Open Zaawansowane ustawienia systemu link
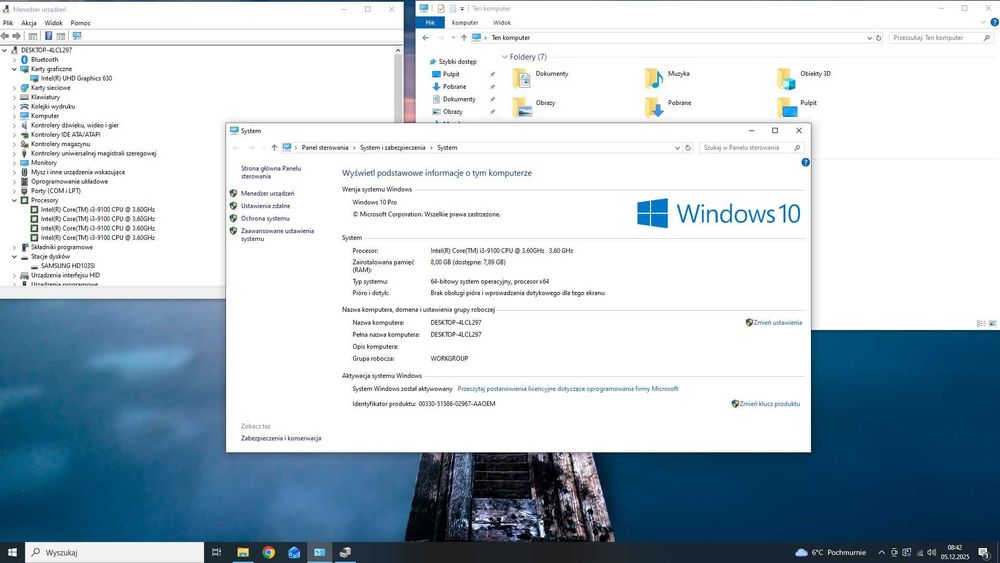1000x563 pixels. (277, 235)
